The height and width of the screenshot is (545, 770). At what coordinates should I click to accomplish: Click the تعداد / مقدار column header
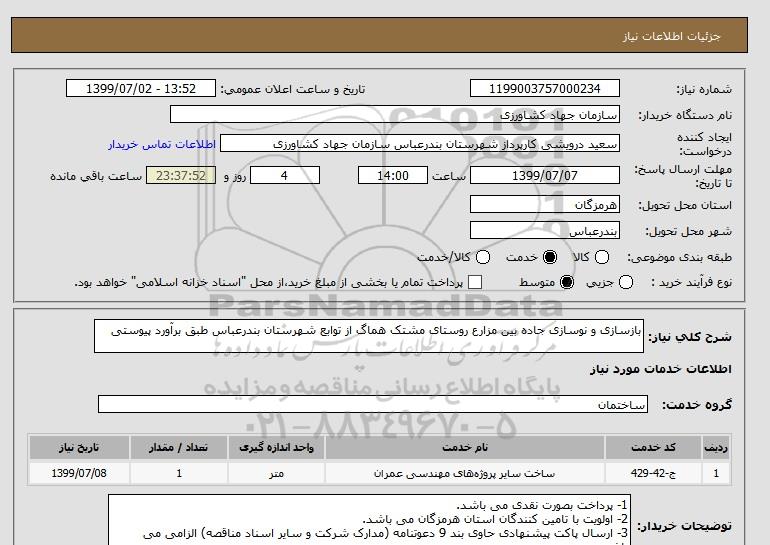pyautogui.click(x=179, y=447)
